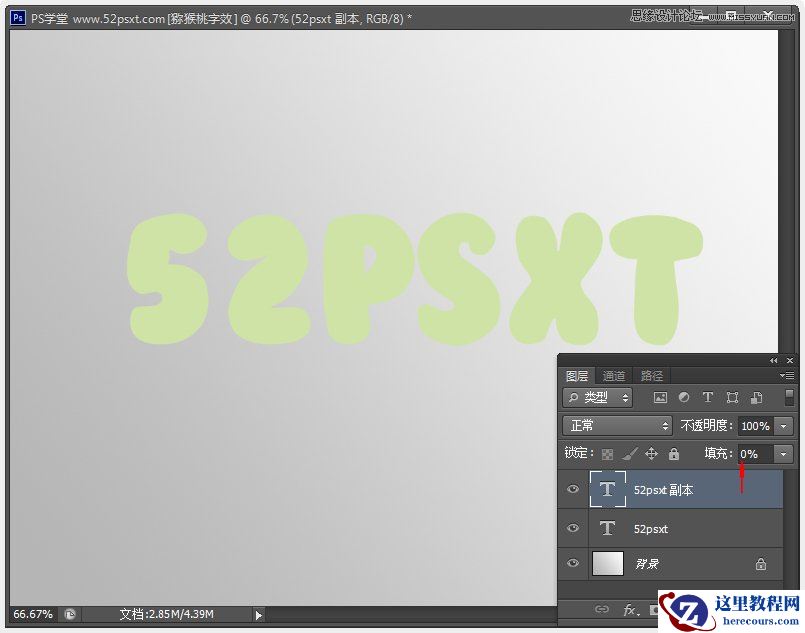The height and width of the screenshot is (633, 805).
Task: Click the 背景 layer name
Action: click(646, 564)
